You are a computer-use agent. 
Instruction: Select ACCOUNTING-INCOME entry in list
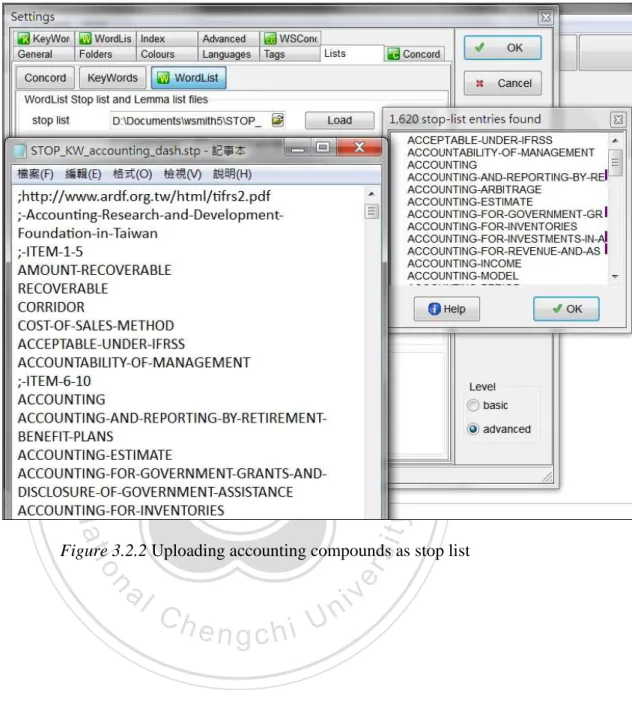[464, 263]
